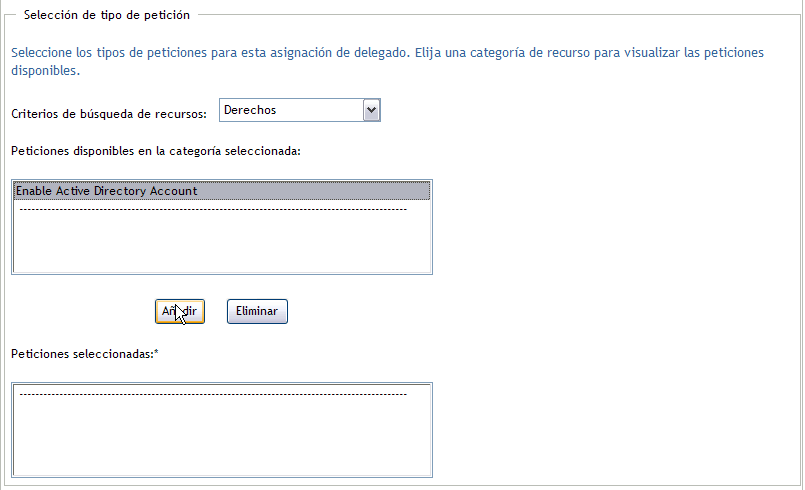Select dashed separator row in selected requests list
Image resolution: width=805 pixels, height=490 pixels.
click(x=212, y=395)
